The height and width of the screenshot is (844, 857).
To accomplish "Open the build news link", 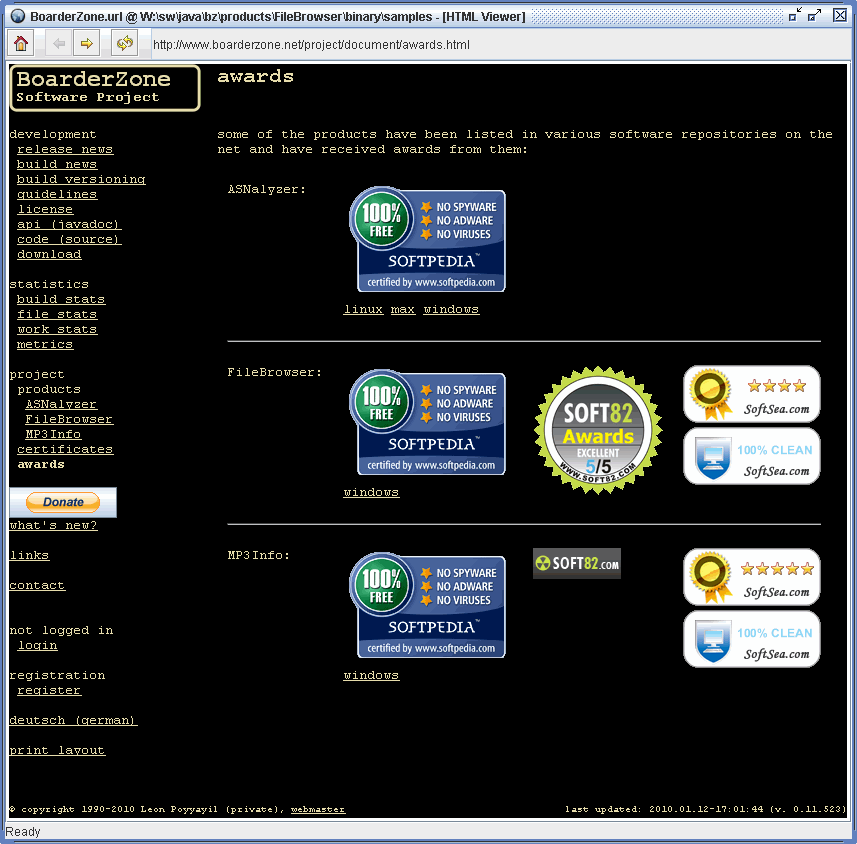I will click(x=57, y=164).
